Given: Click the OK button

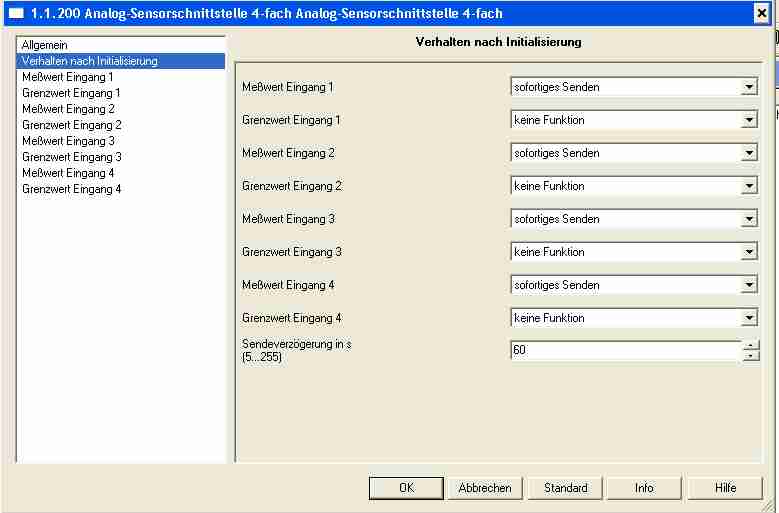Looking at the screenshot, I should (406, 488).
